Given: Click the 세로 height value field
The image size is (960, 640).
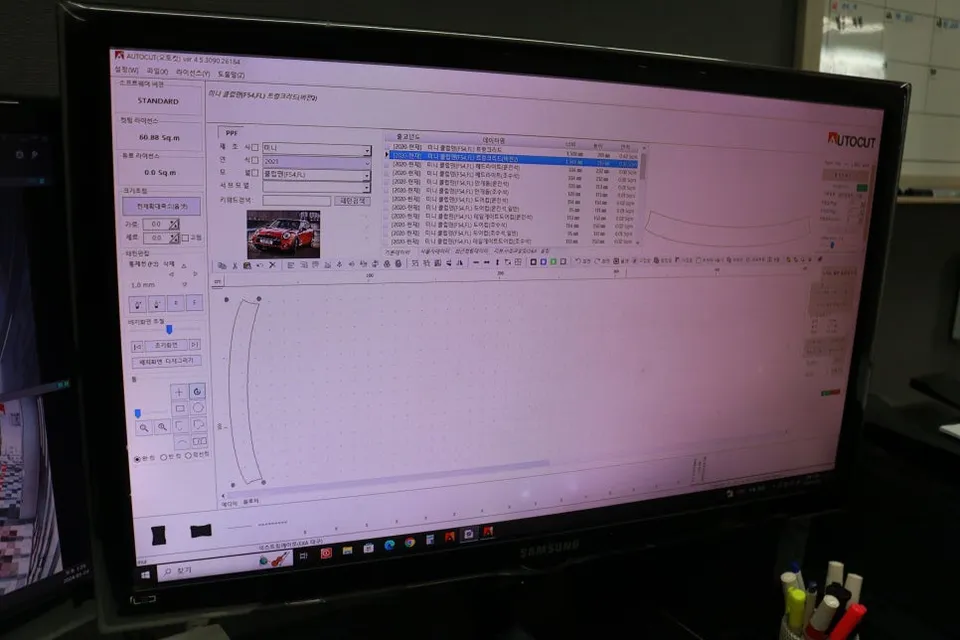Looking at the screenshot, I should pyautogui.click(x=156, y=238).
